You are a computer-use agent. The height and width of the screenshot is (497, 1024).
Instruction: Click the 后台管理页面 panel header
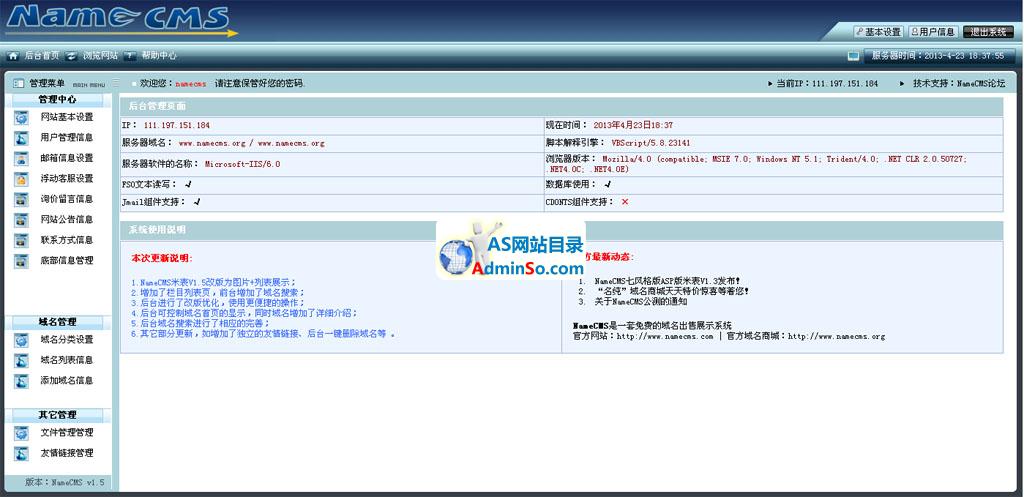pyautogui.click(x=561, y=106)
